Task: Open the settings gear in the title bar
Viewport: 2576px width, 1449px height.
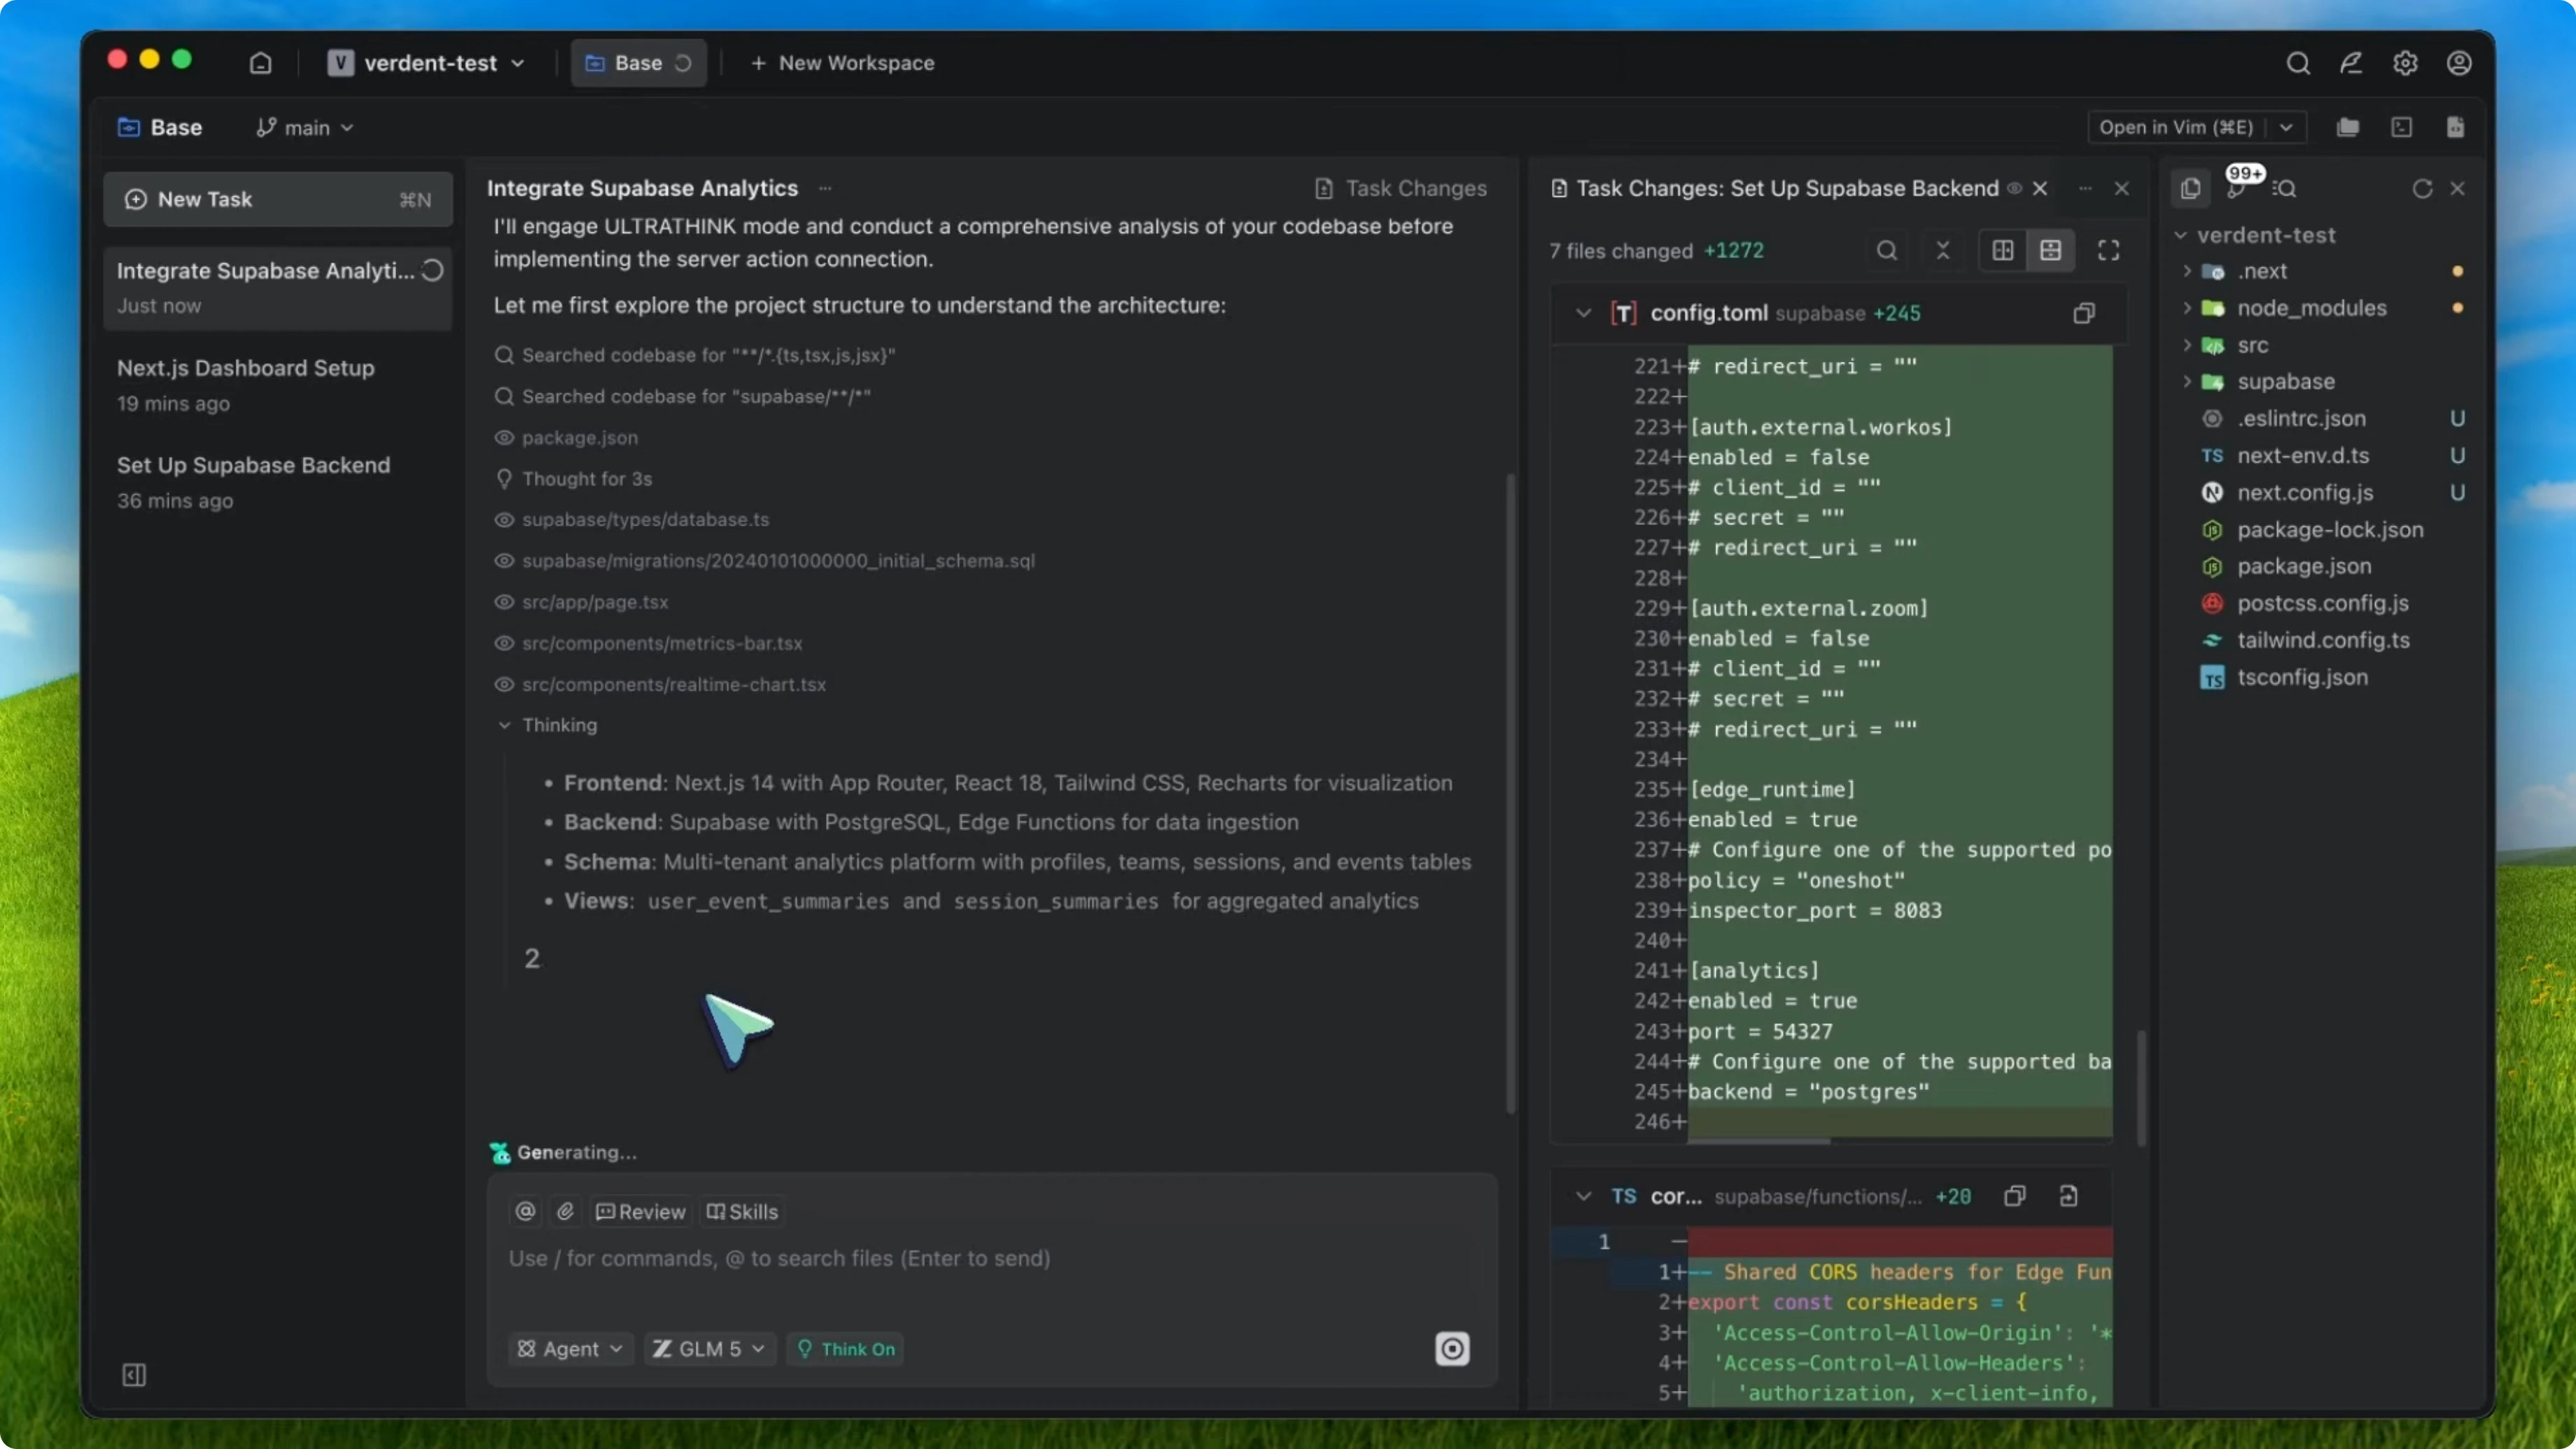Action: pyautogui.click(x=2405, y=62)
